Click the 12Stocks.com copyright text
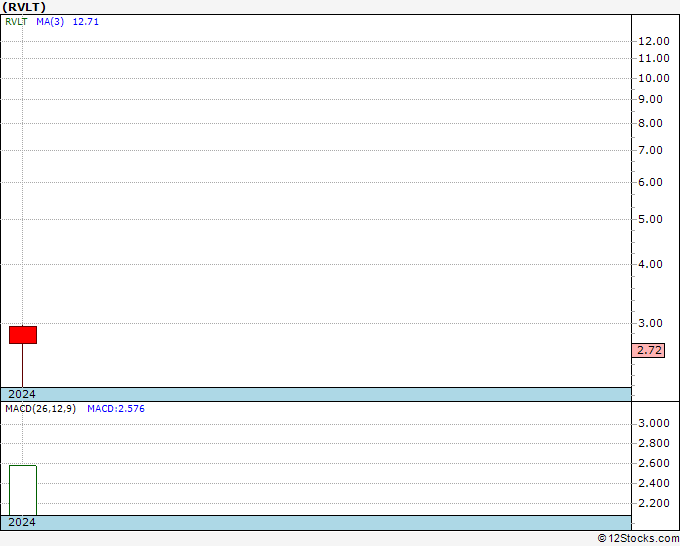This screenshot has height=546, width=680. coord(638,538)
